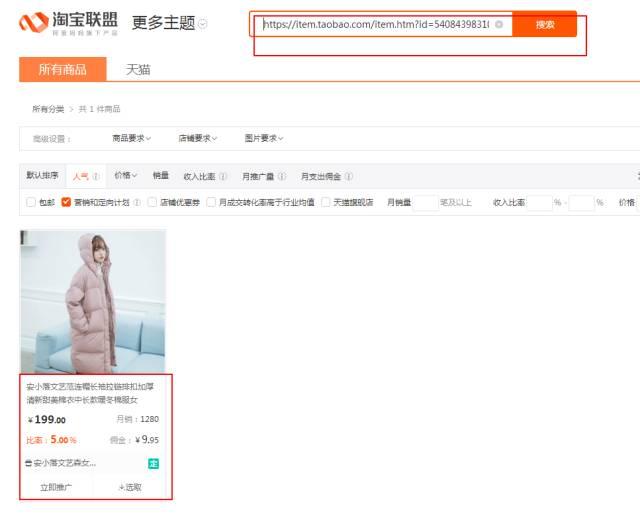This screenshot has height=526, width=640.
Task: Click the price ¥199.00
Action: pyautogui.click(x=47, y=419)
